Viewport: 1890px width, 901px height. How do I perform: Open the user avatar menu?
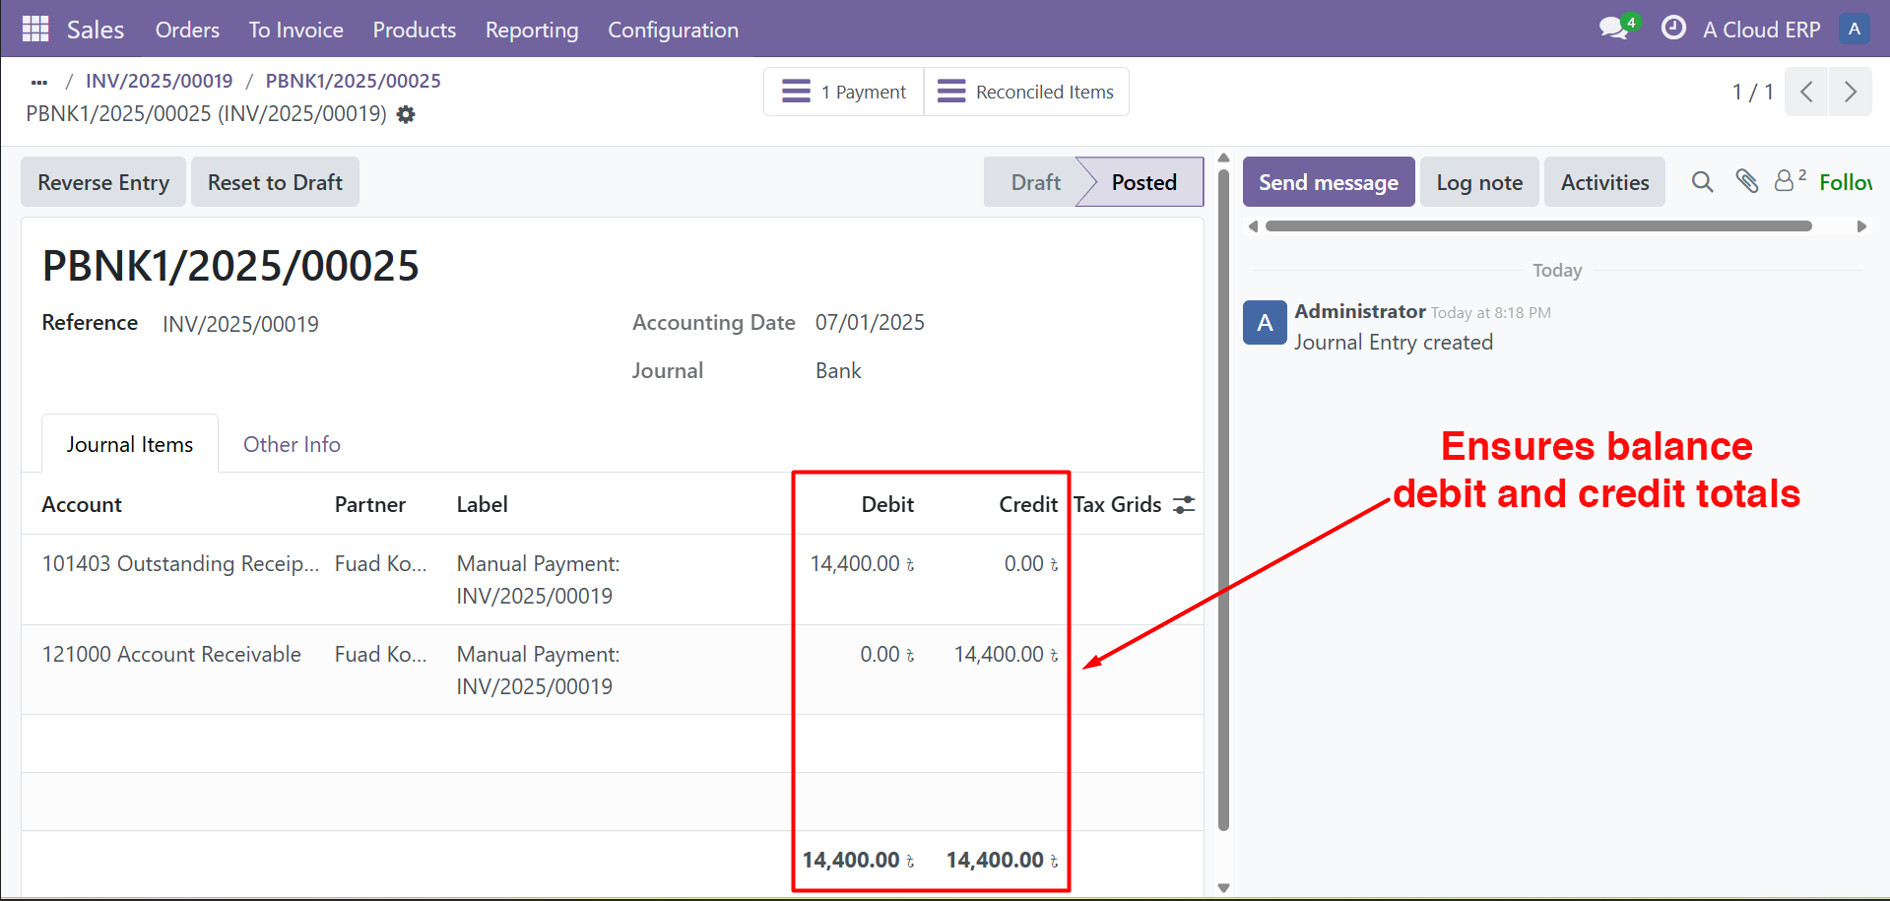[x=1854, y=29]
